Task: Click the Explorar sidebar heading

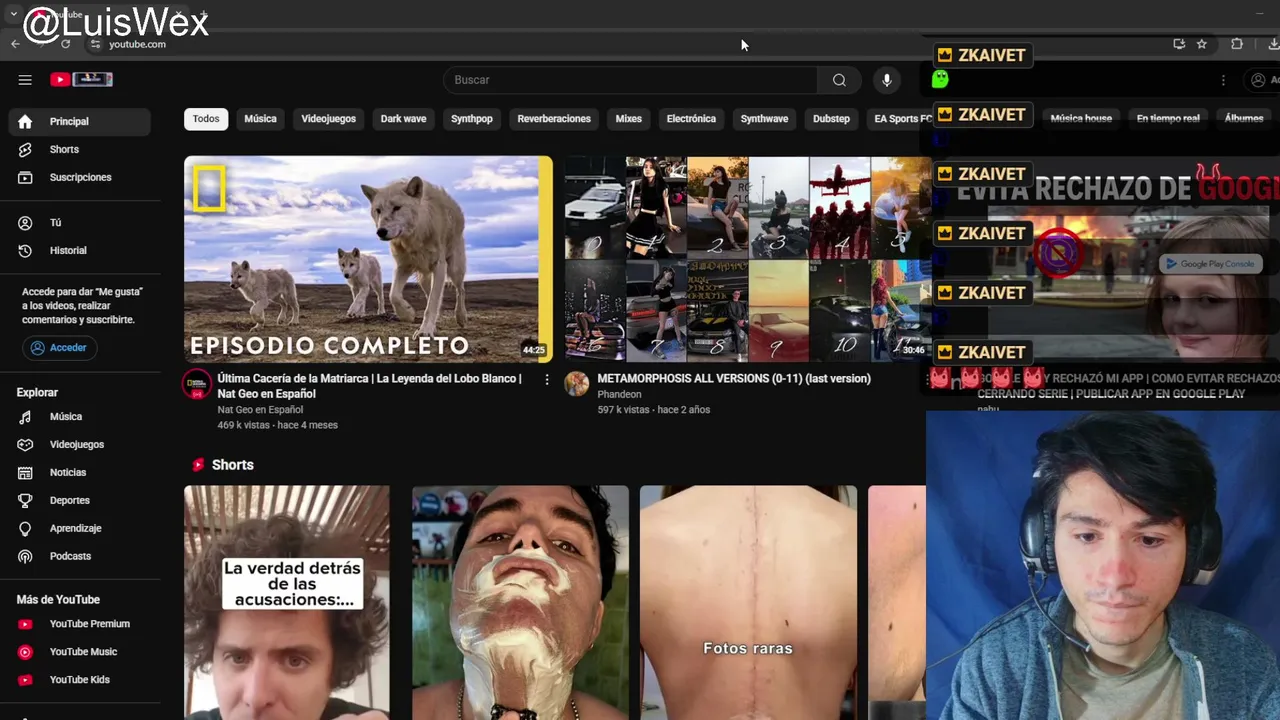Action: [x=37, y=393]
